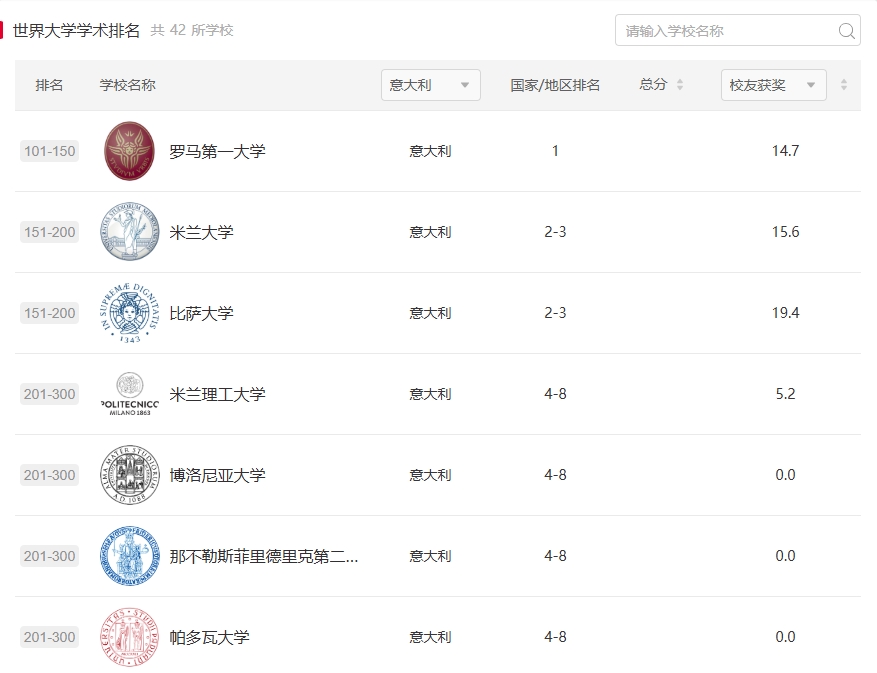877x673 pixels.
Task: Click 意大利 country cell in 比萨大学 row
Action: click(430, 313)
